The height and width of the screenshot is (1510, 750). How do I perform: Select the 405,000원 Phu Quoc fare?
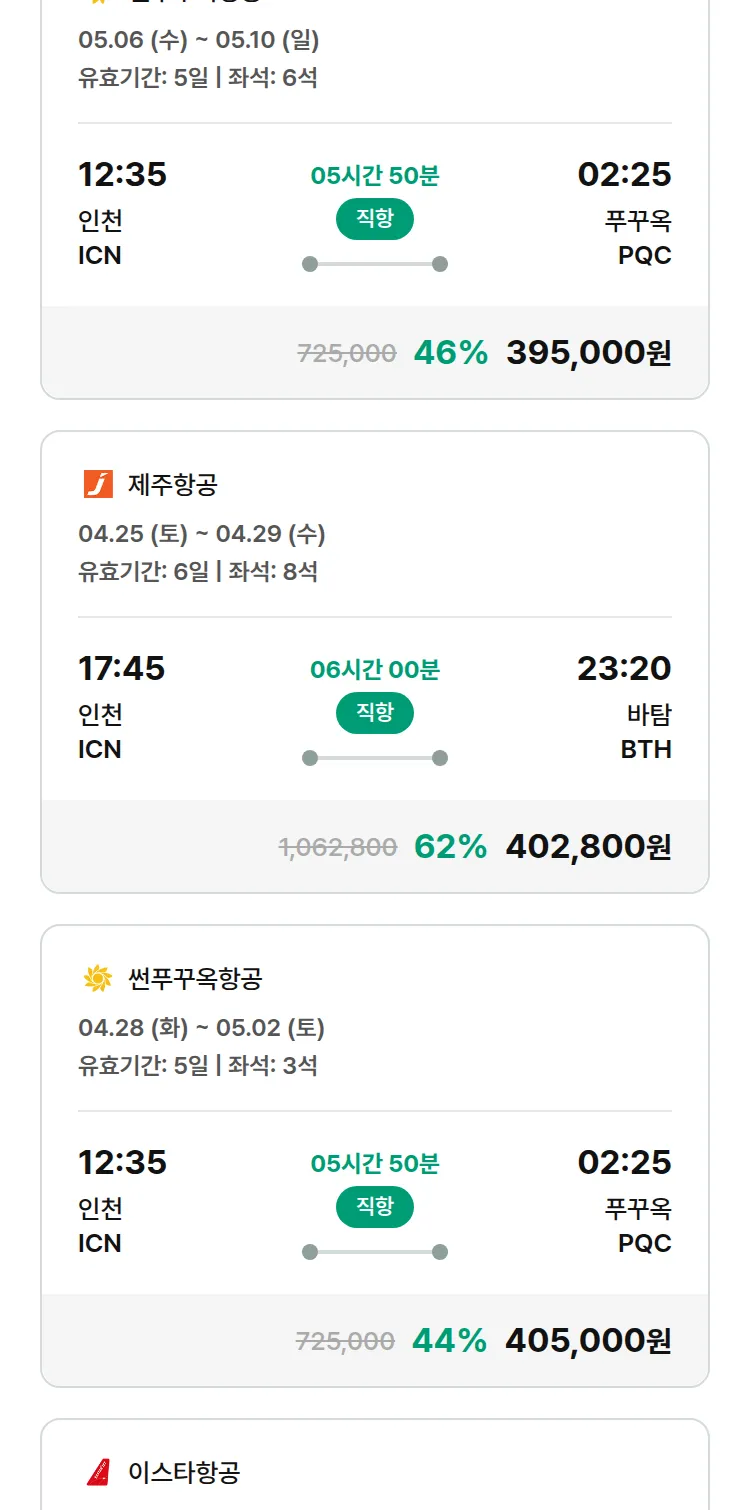tap(588, 1341)
